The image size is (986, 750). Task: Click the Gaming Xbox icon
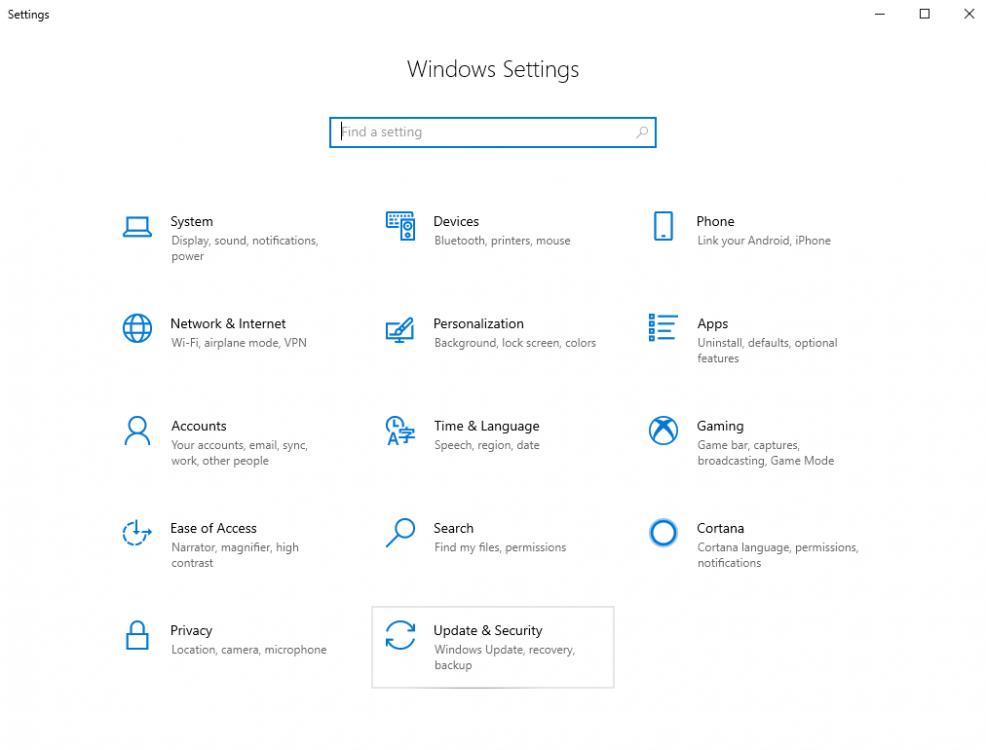tap(663, 431)
